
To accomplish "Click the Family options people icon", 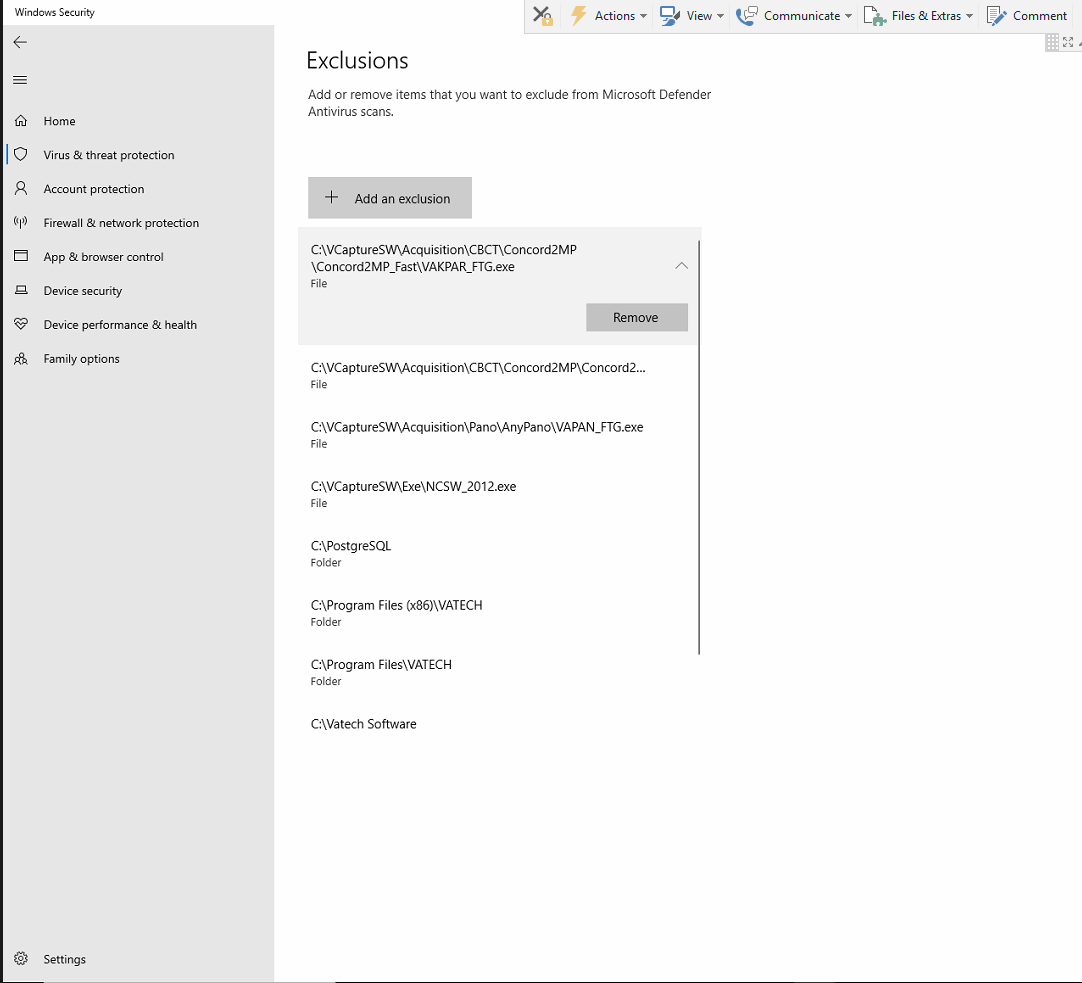I will 21,359.
